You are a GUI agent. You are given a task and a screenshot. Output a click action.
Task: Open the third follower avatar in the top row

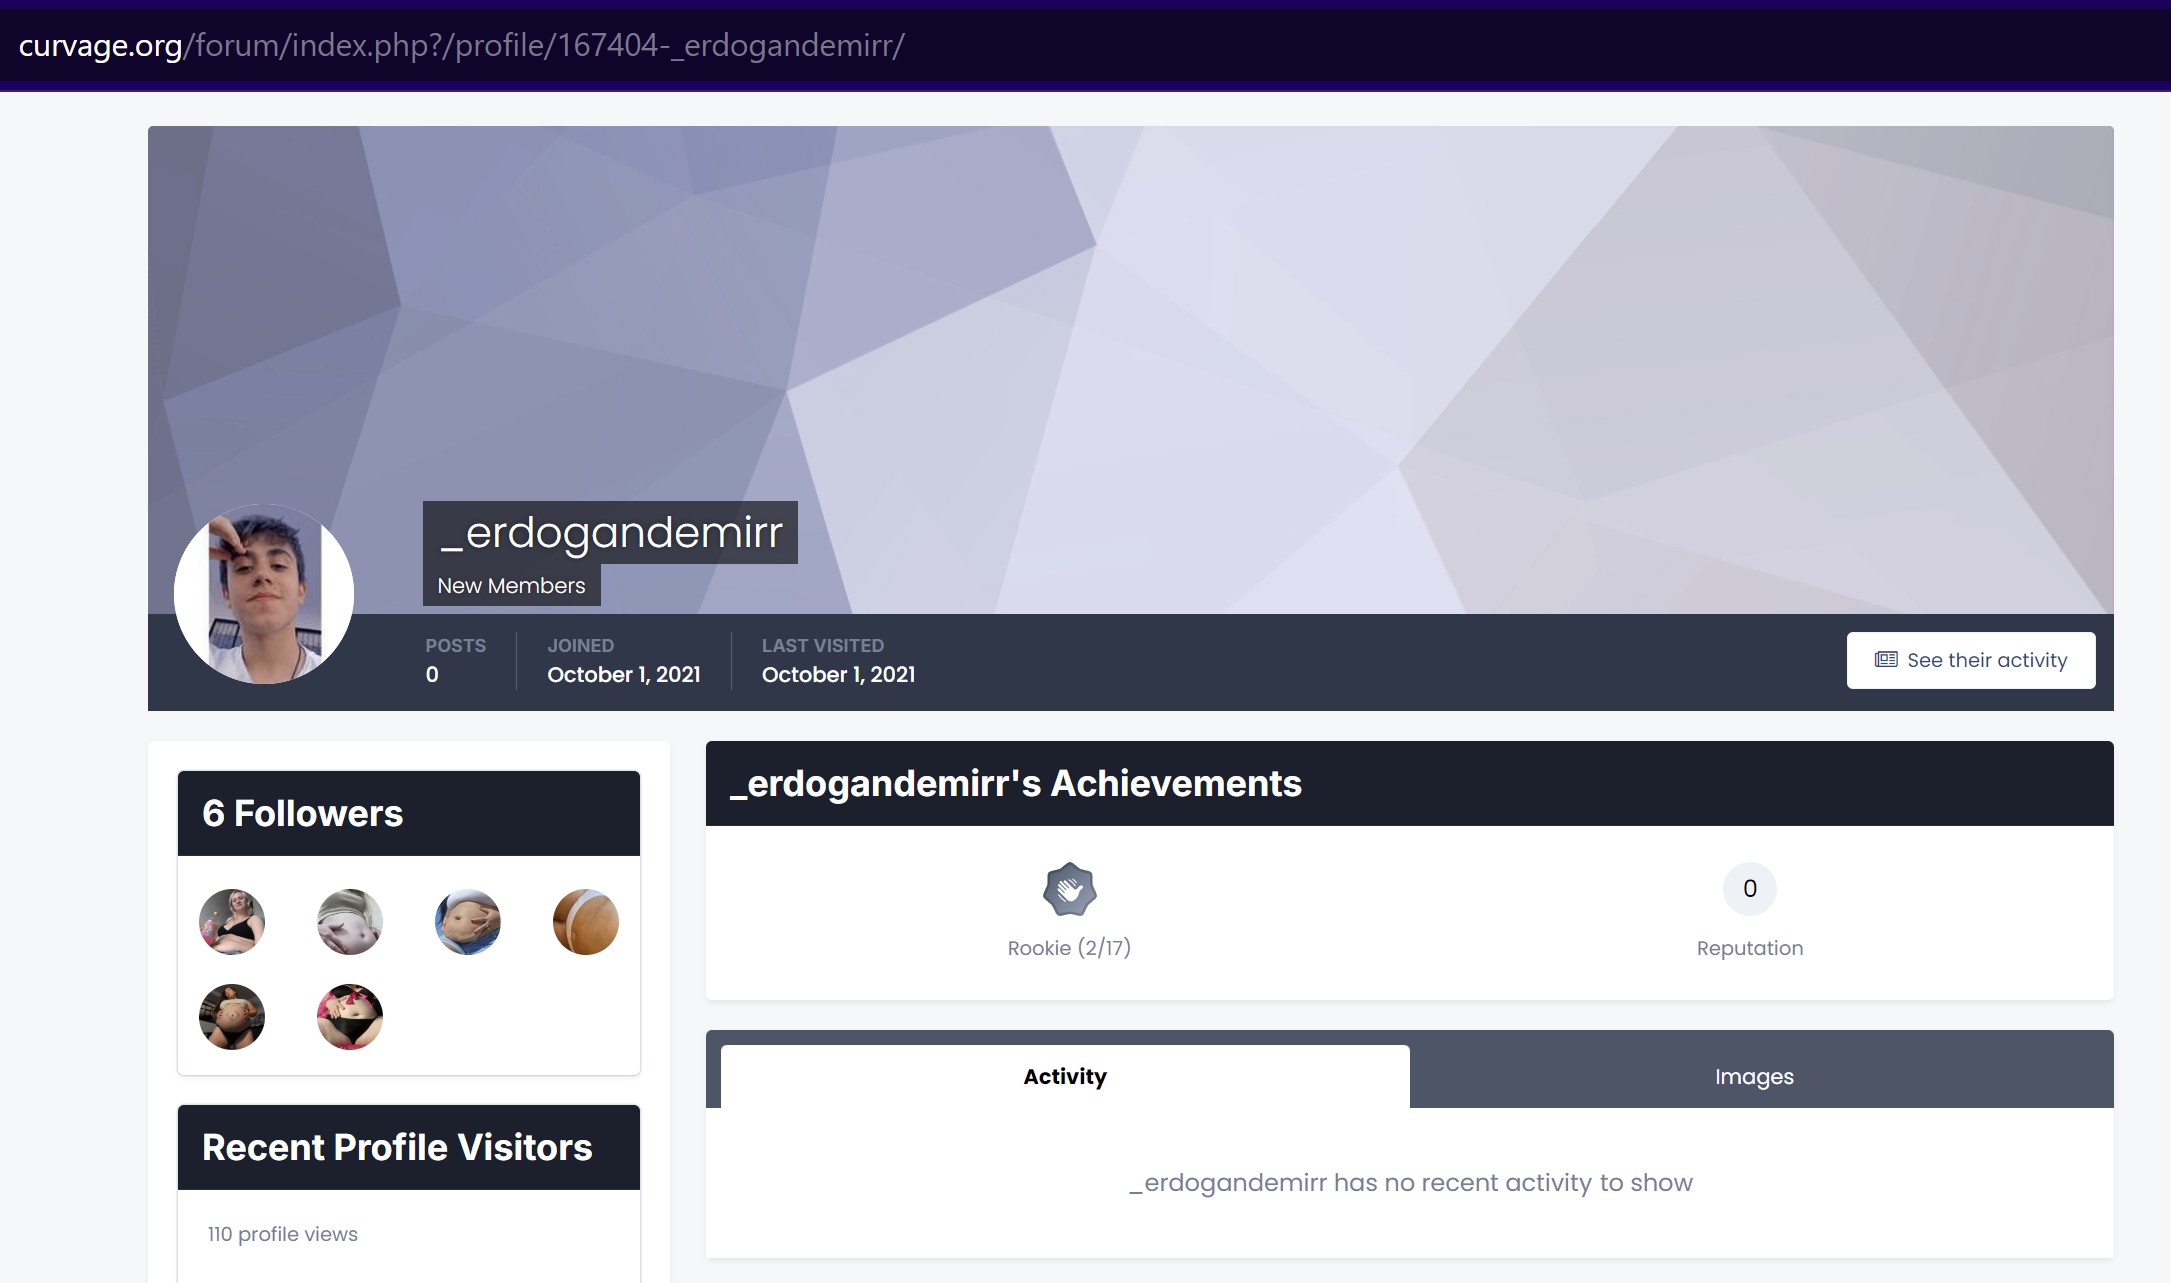tap(468, 922)
